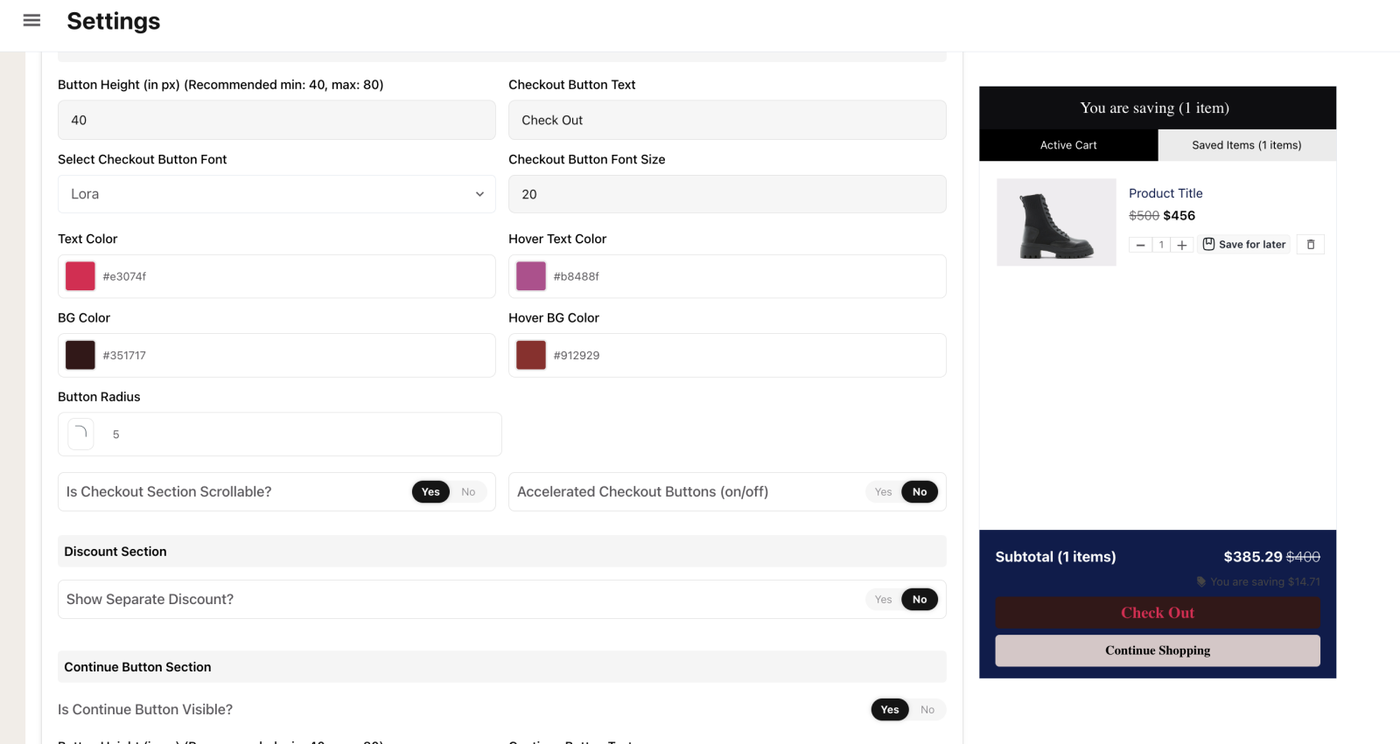1400x744 pixels.
Task: Click the Button Radius corner icon
Action: [80, 434]
